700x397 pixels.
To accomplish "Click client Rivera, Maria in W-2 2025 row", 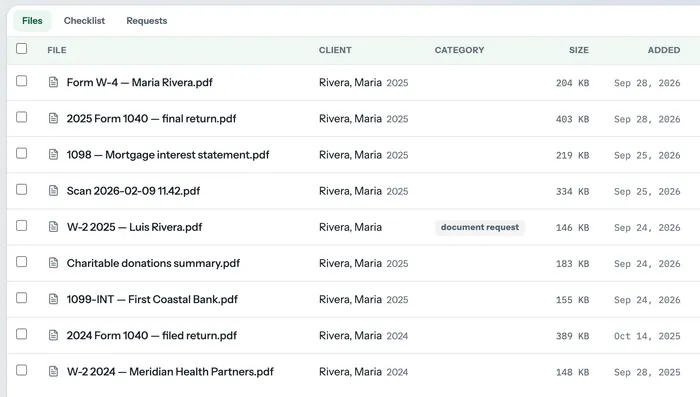I will 350,227.
